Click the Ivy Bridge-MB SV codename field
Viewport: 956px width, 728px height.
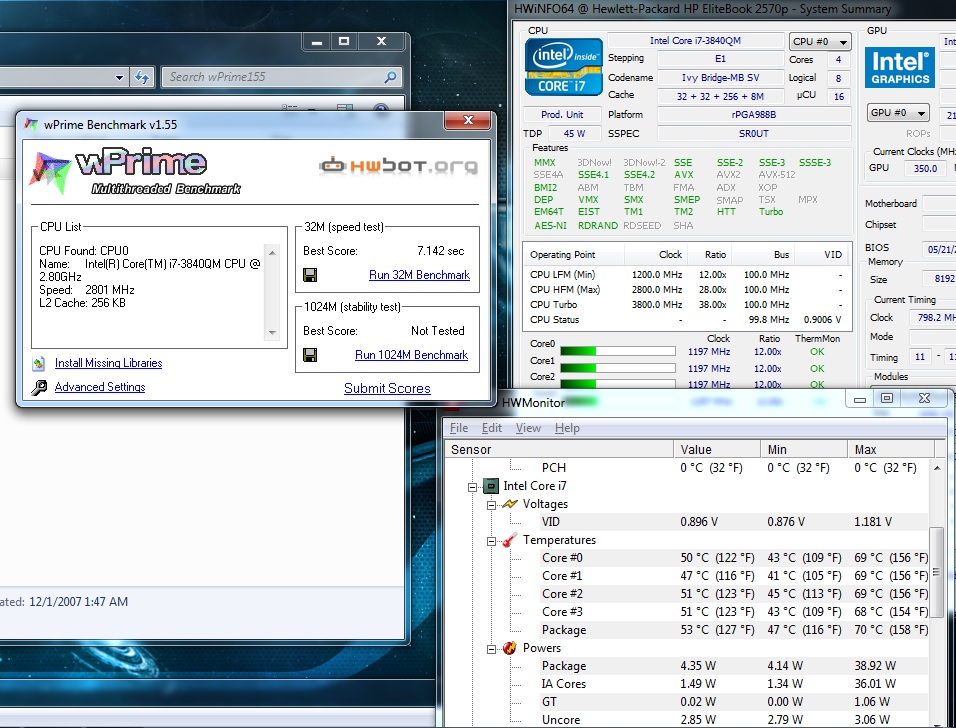click(x=720, y=77)
